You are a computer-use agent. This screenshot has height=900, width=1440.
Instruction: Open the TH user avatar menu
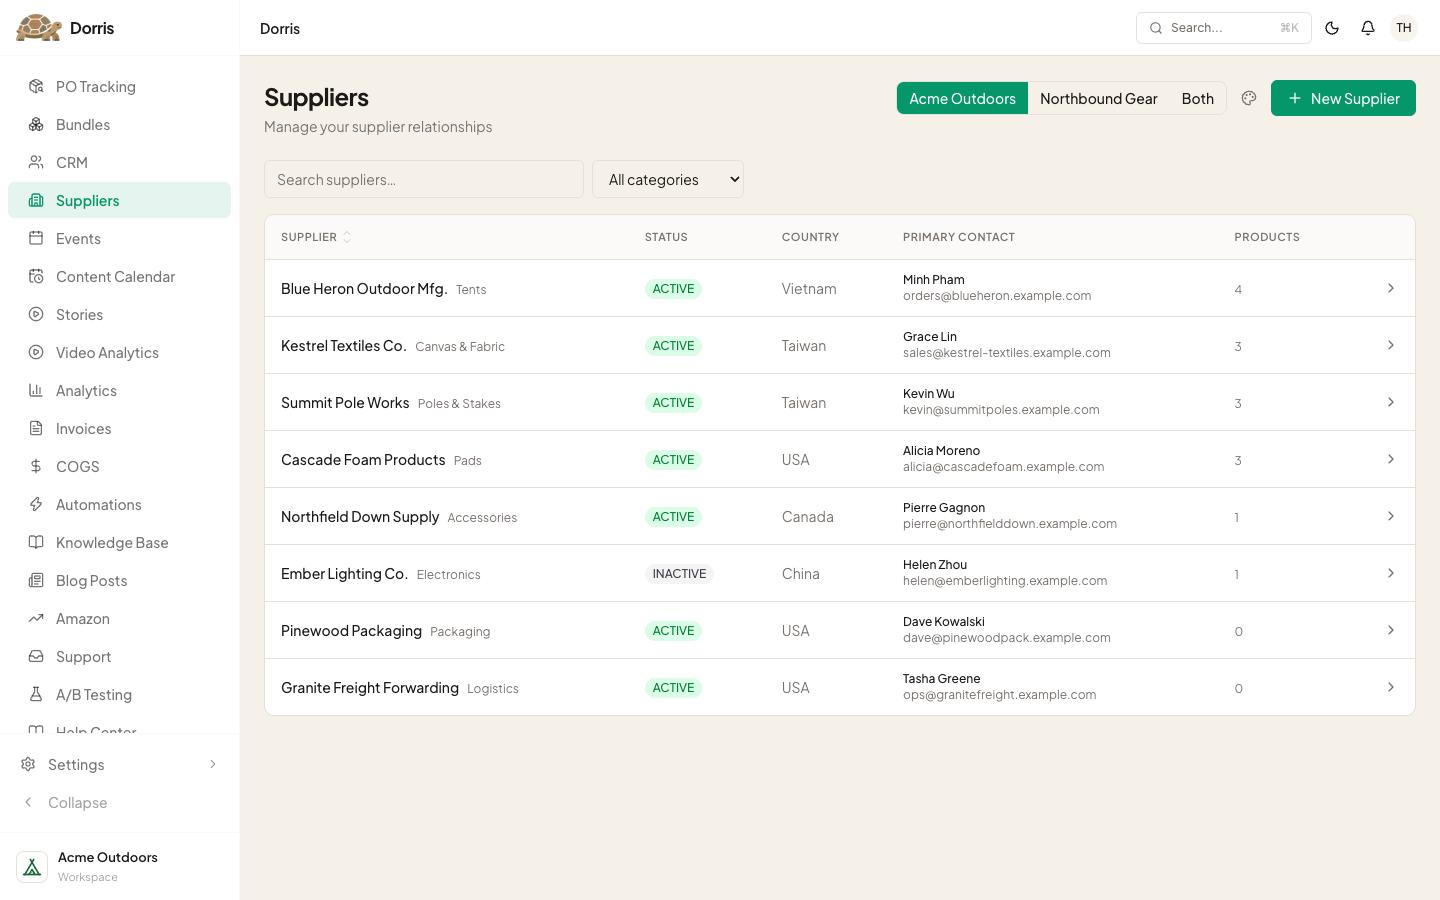pos(1404,28)
